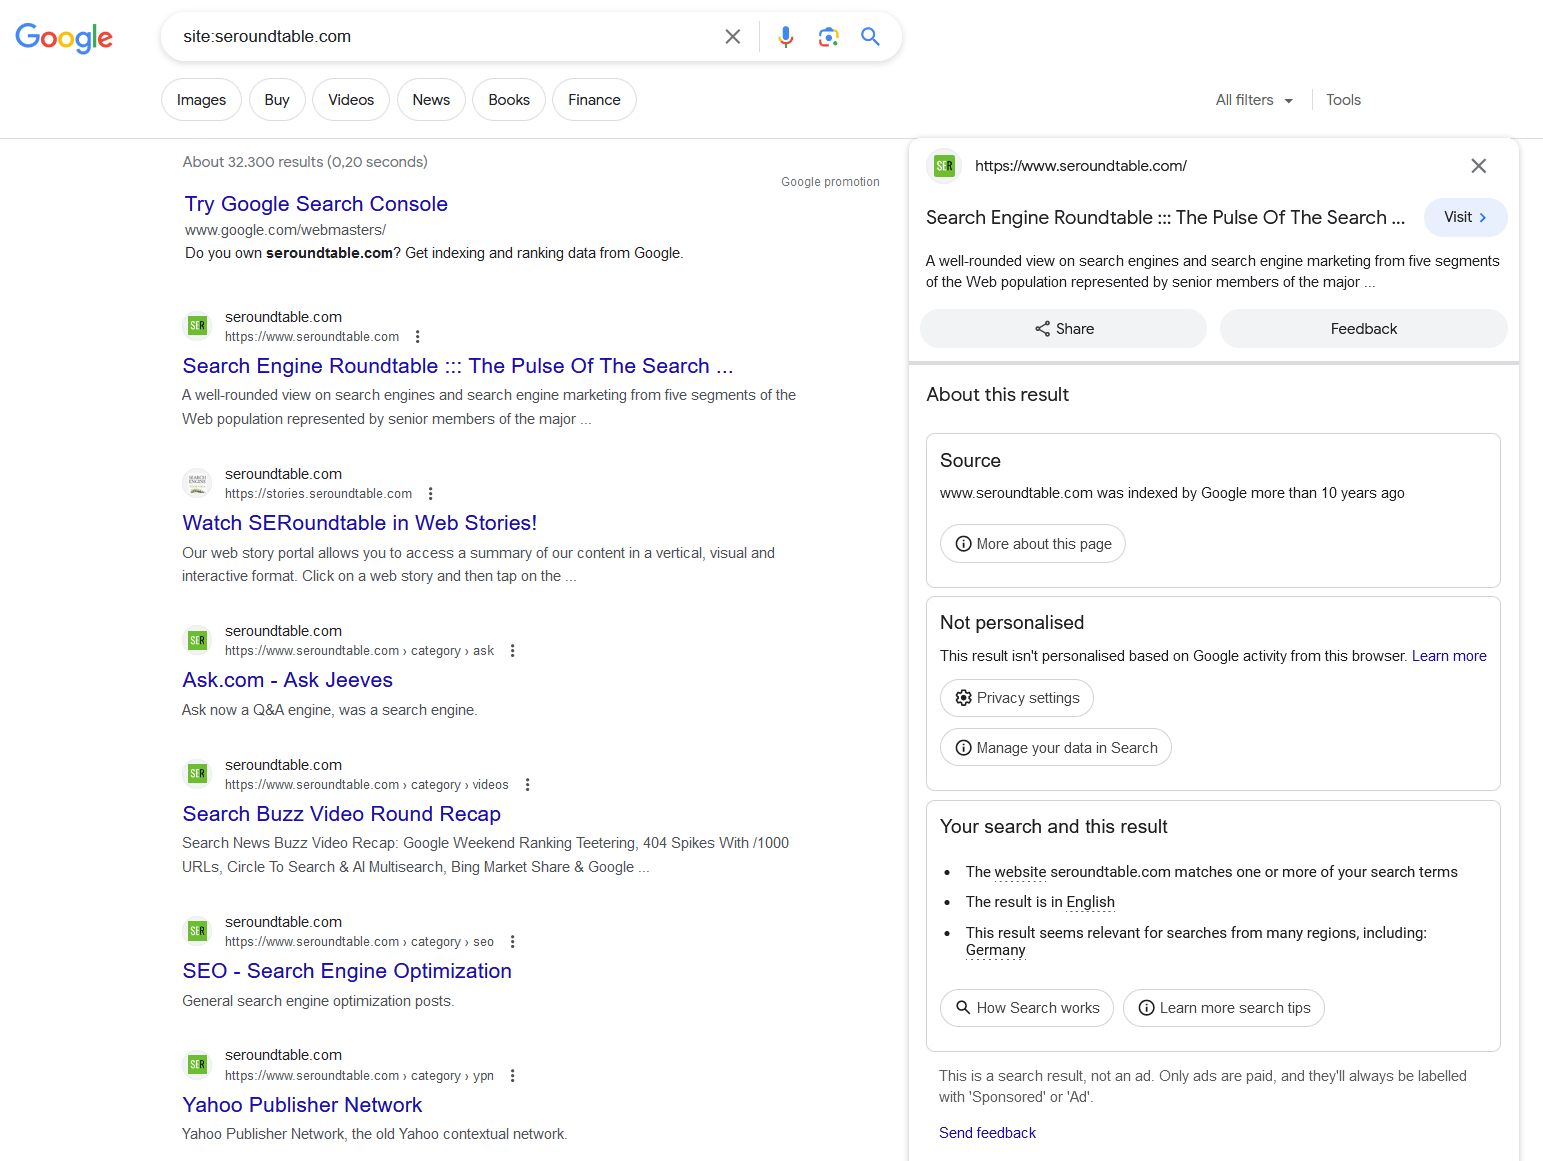Screen dimensions: 1543x1161
Task: Close the About this result panel
Action: pos(1478,166)
